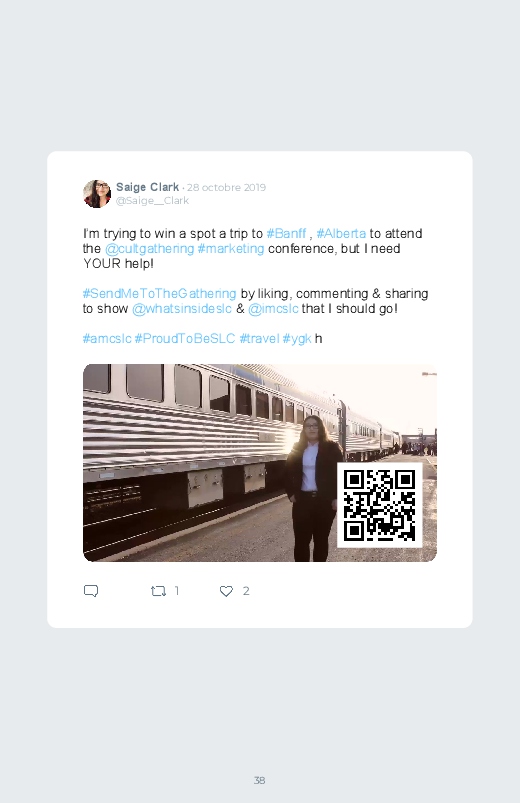The image size is (520, 803).
Task: Open Saige Clark's profile avatar
Action: pyautogui.click(x=97, y=194)
